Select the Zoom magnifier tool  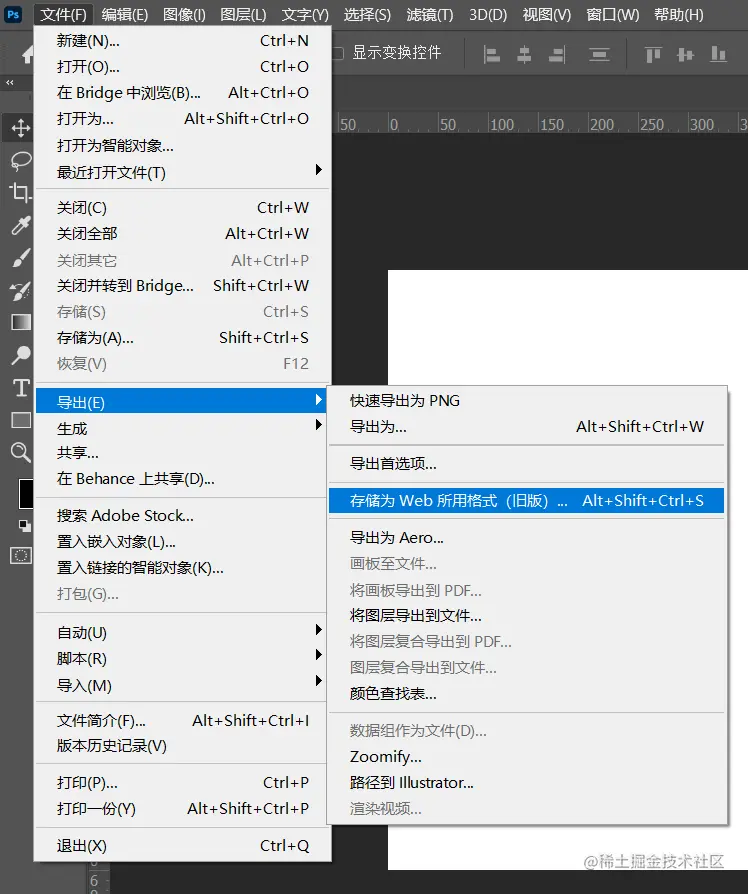pos(21,453)
